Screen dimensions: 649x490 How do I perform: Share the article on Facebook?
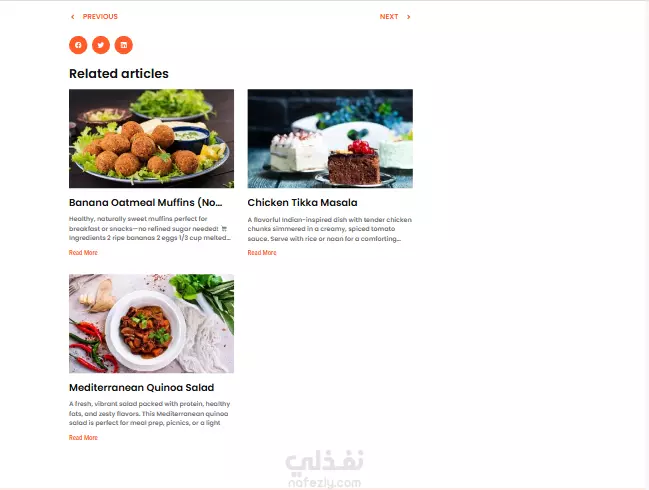click(x=78, y=45)
